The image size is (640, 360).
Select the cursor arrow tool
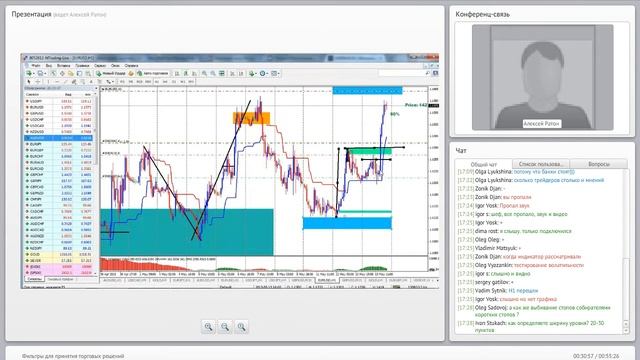[29, 82]
